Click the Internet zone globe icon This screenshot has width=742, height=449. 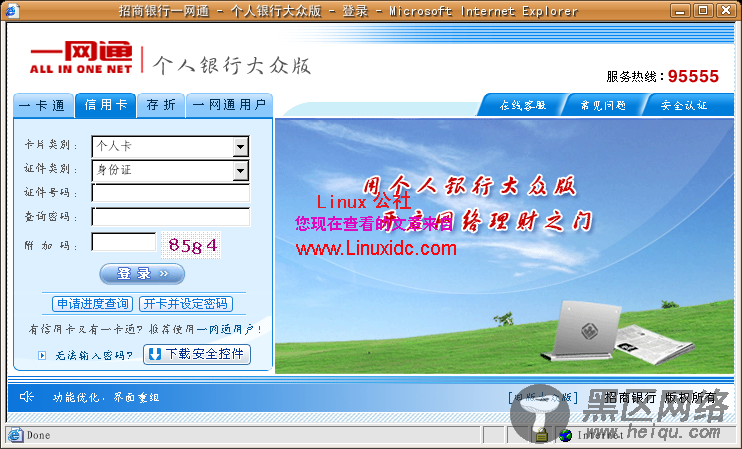(565, 435)
